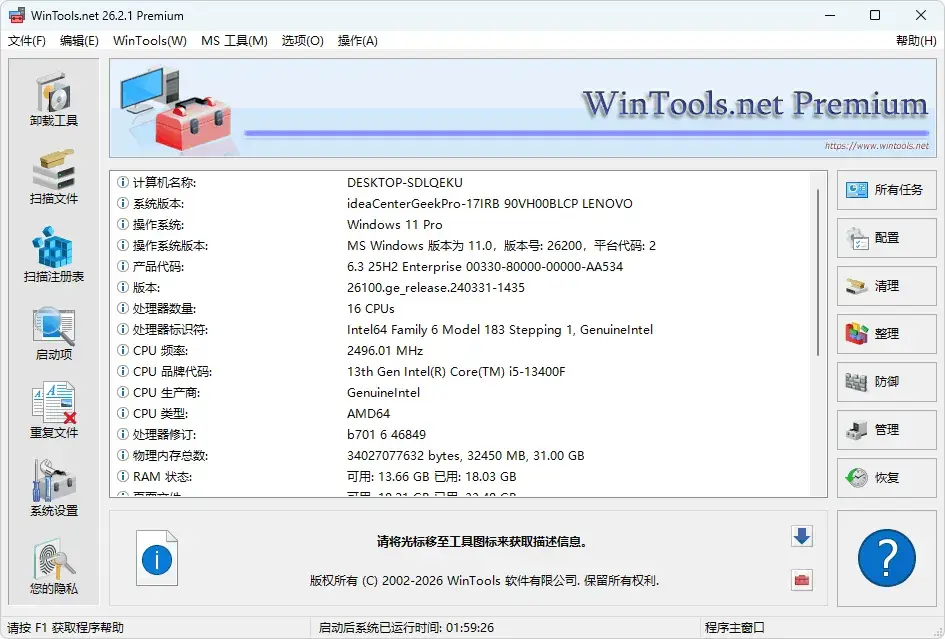Open the WinTools(W) menu
This screenshot has height=639, width=945.
click(x=149, y=40)
